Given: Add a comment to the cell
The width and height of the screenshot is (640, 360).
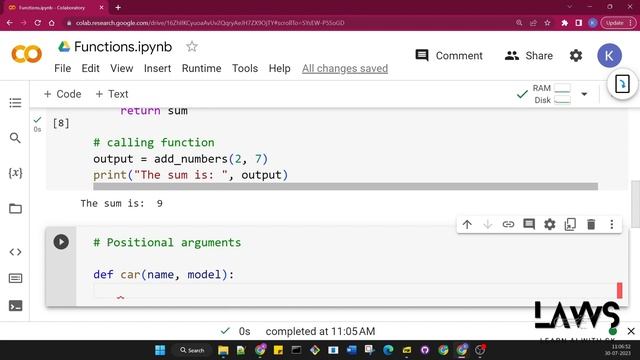Looking at the screenshot, I should pyautogui.click(x=529, y=224).
